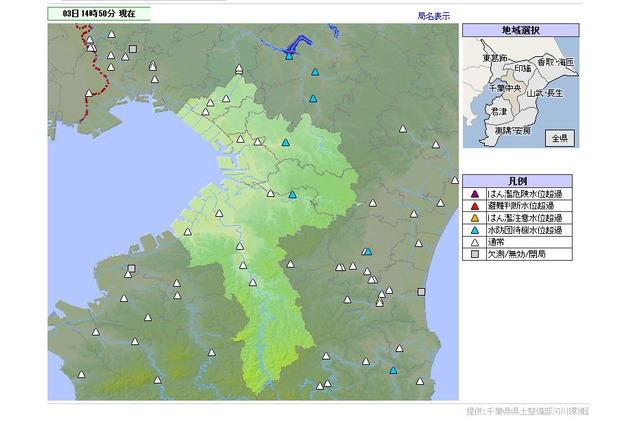The width and height of the screenshot is (640, 426).
Task: Show station names via 局名表示 link
Action: click(433, 16)
